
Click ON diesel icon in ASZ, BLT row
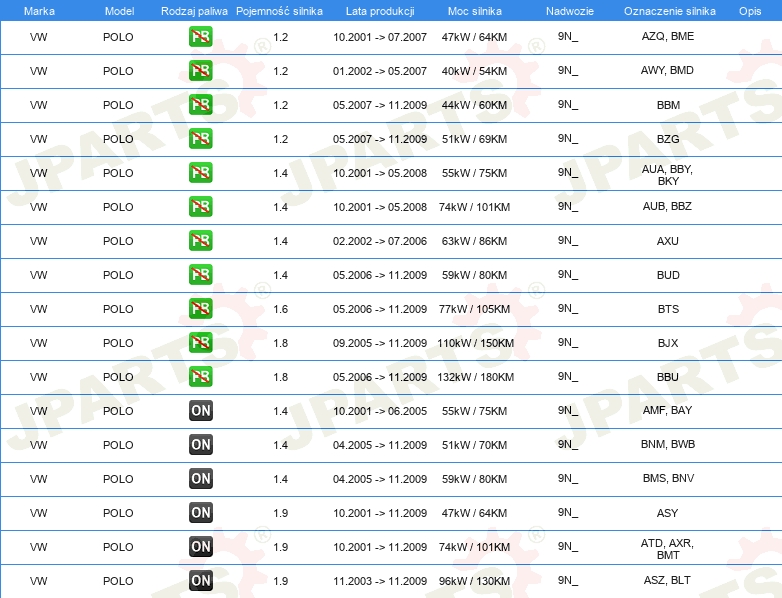pyautogui.click(x=200, y=580)
